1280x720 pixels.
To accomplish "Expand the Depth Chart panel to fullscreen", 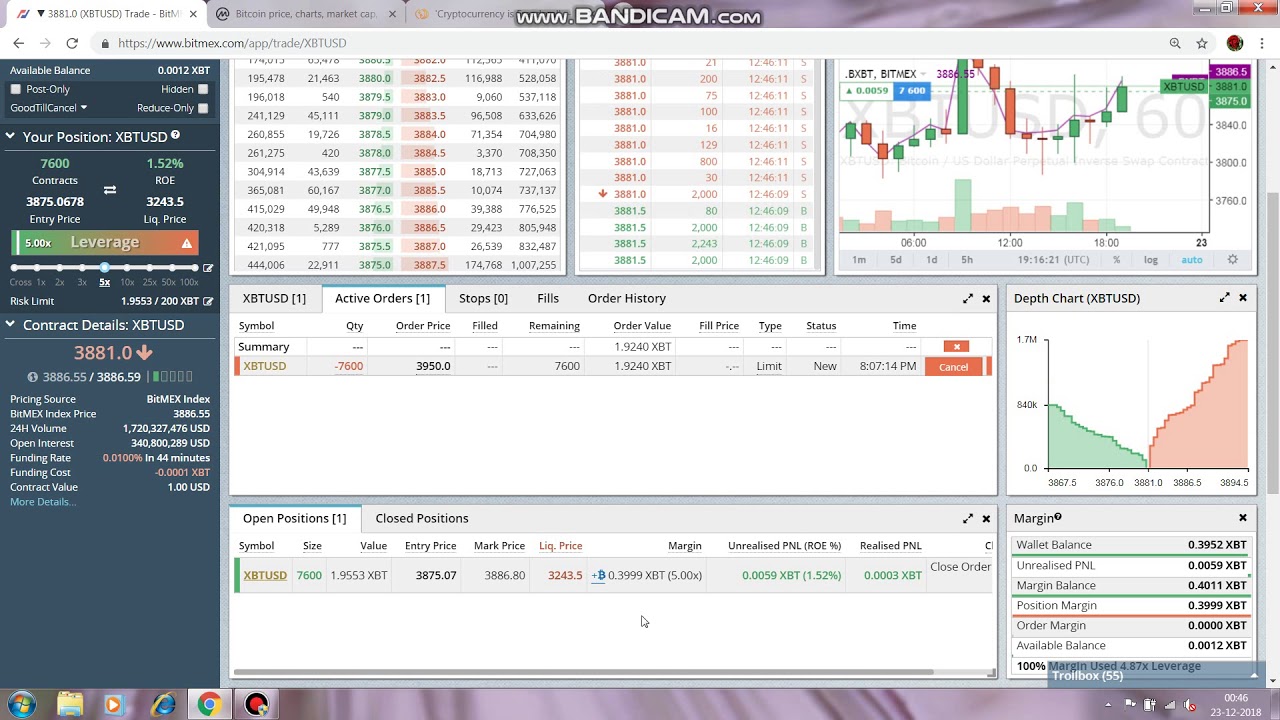I will pyautogui.click(x=1225, y=298).
